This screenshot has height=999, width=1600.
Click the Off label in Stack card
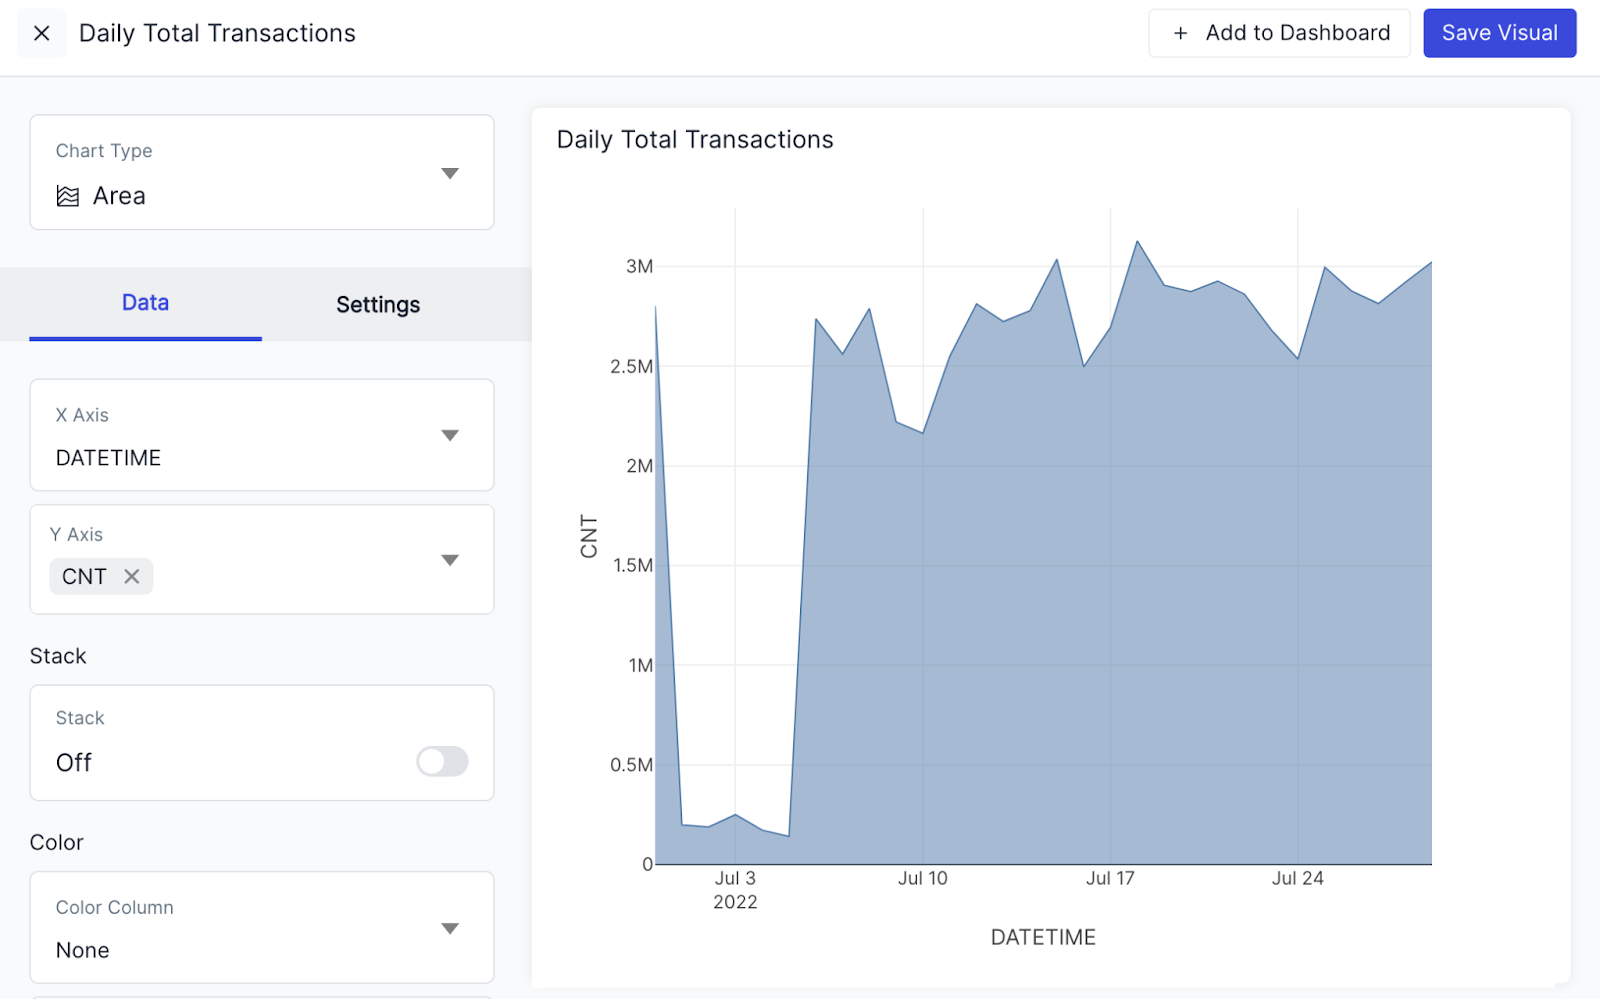74,763
